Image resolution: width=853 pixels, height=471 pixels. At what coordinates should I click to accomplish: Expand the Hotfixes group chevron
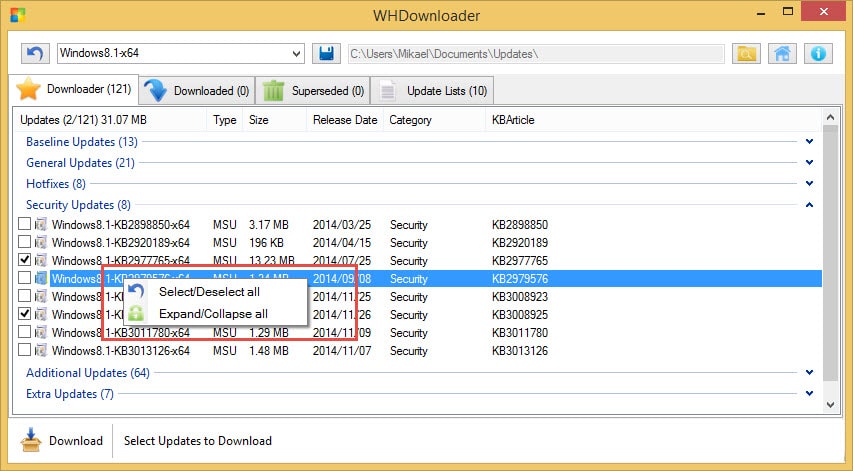[809, 183]
